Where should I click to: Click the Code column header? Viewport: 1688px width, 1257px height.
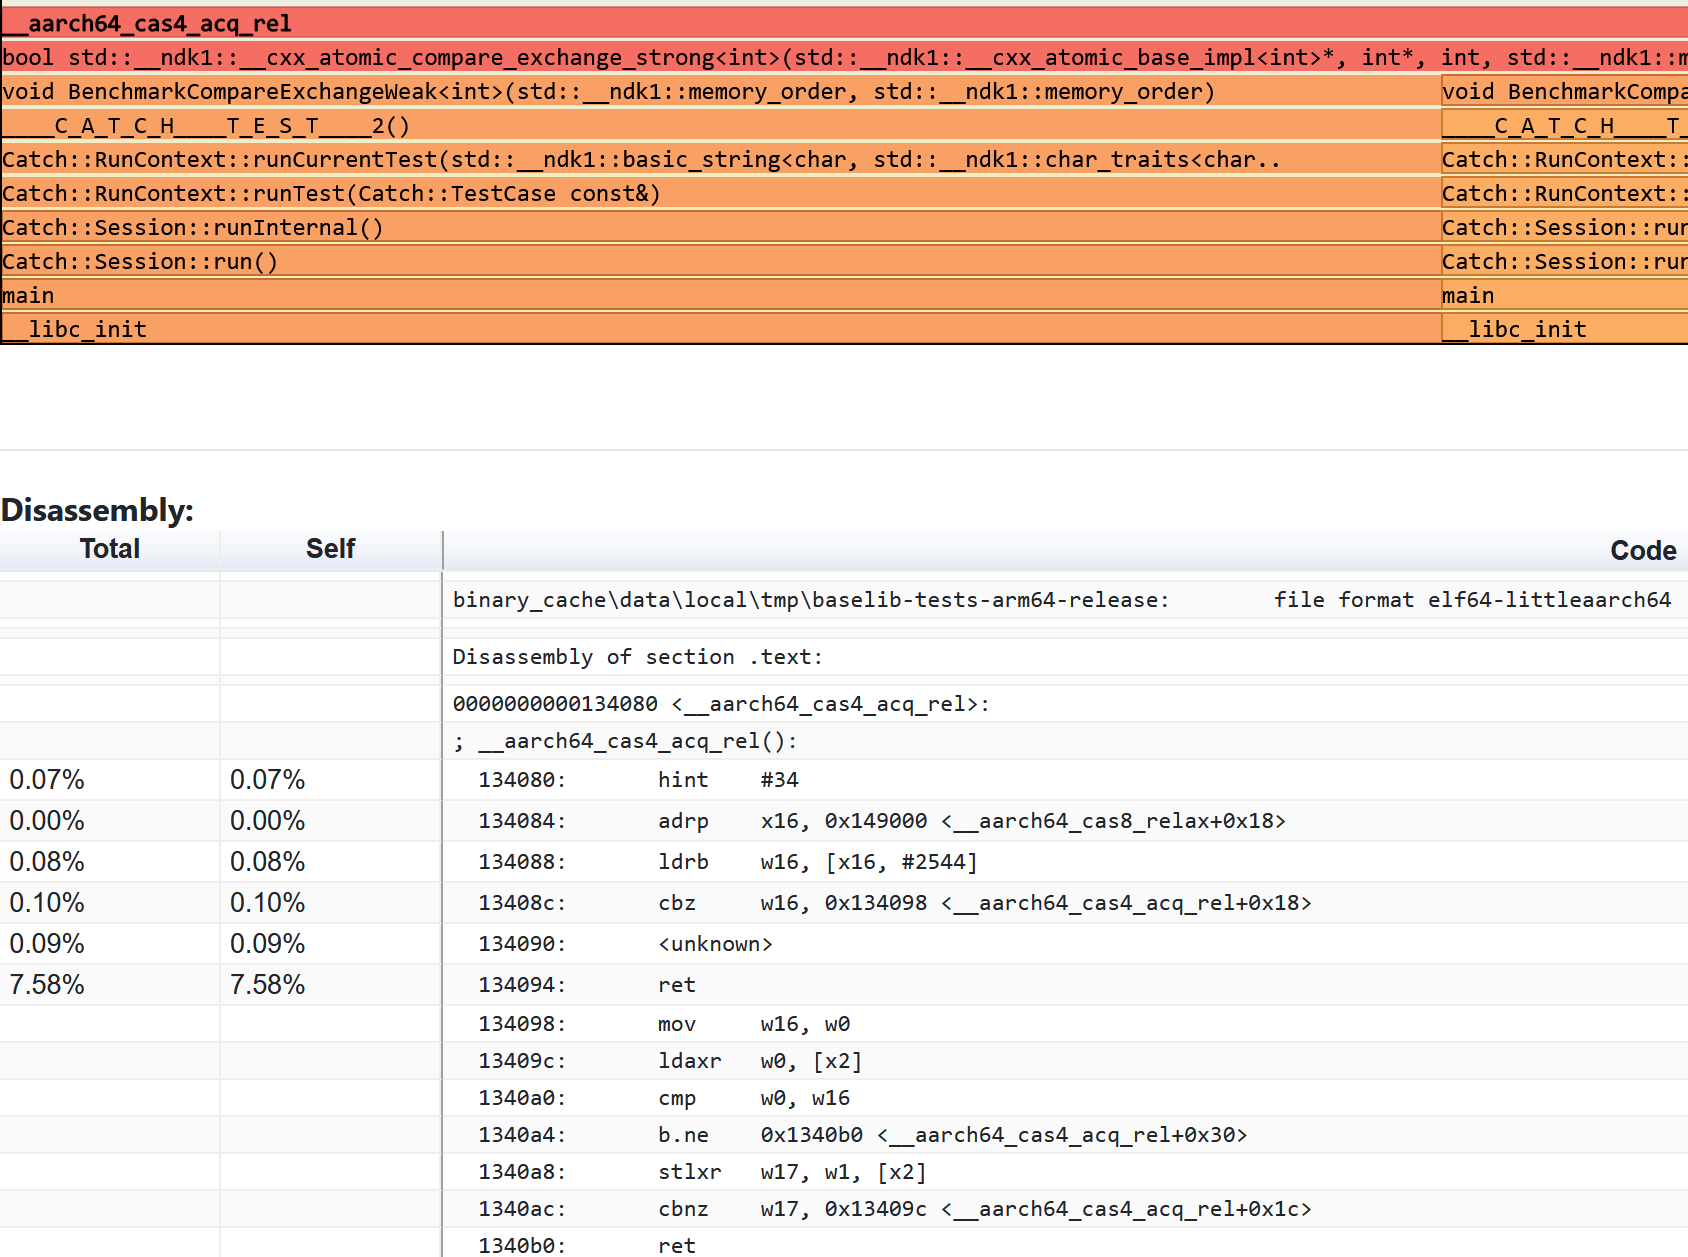coord(1642,551)
